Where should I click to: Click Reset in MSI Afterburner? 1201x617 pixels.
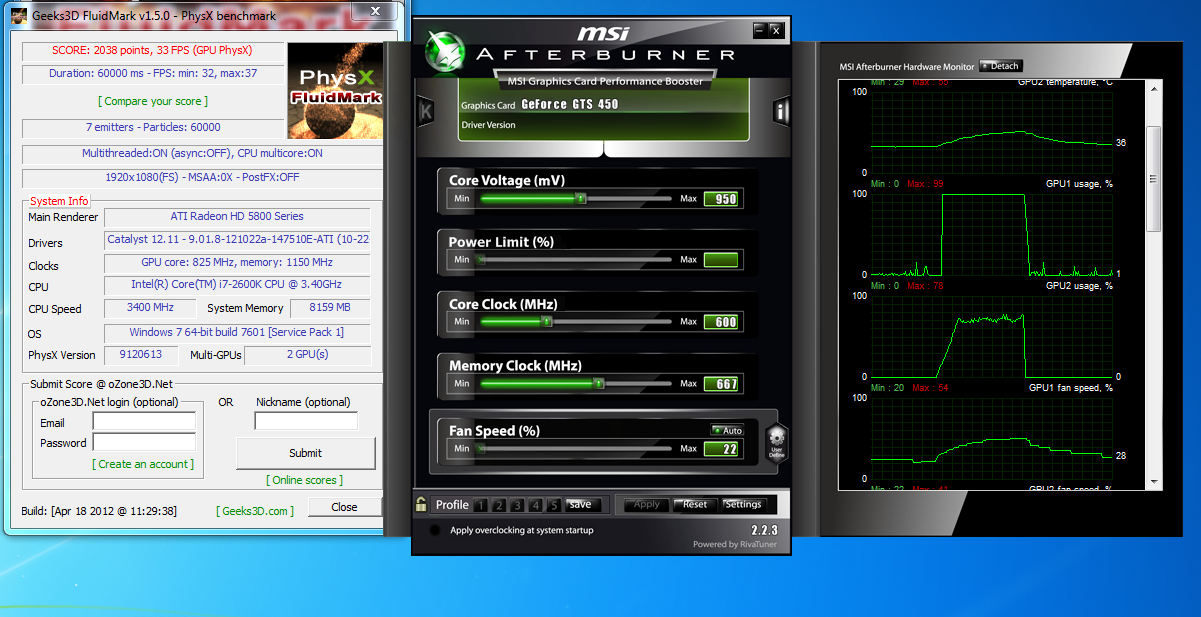pyautogui.click(x=695, y=505)
